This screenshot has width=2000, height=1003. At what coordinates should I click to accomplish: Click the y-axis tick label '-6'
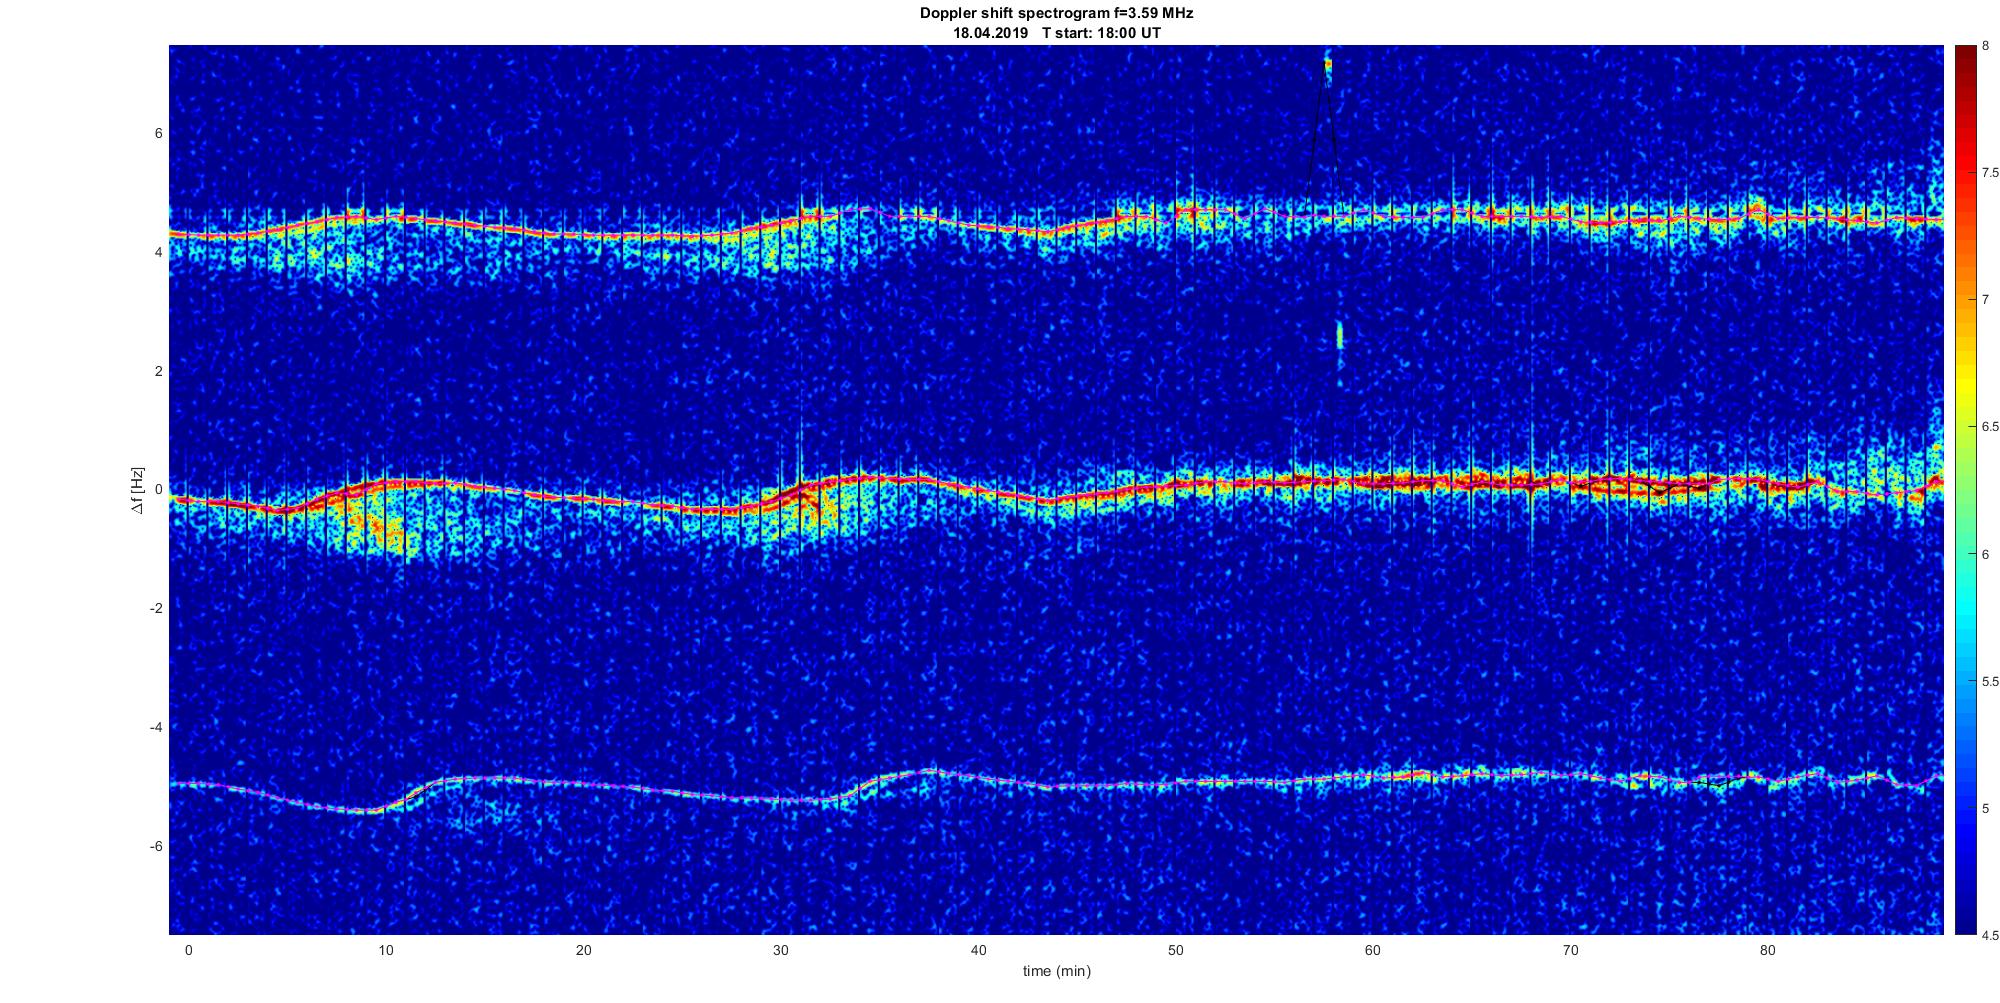[156, 846]
